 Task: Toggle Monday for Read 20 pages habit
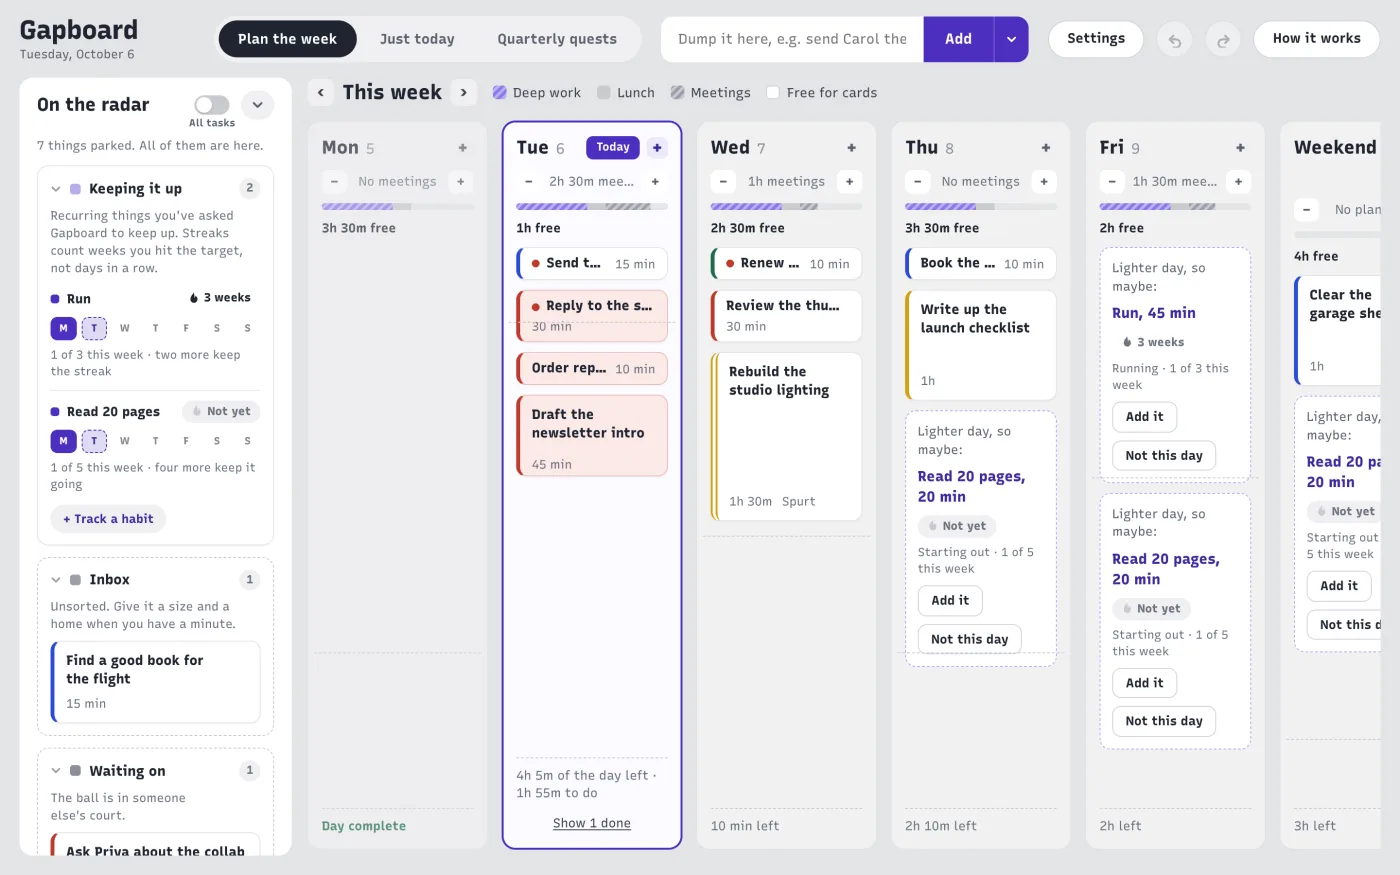(x=63, y=441)
